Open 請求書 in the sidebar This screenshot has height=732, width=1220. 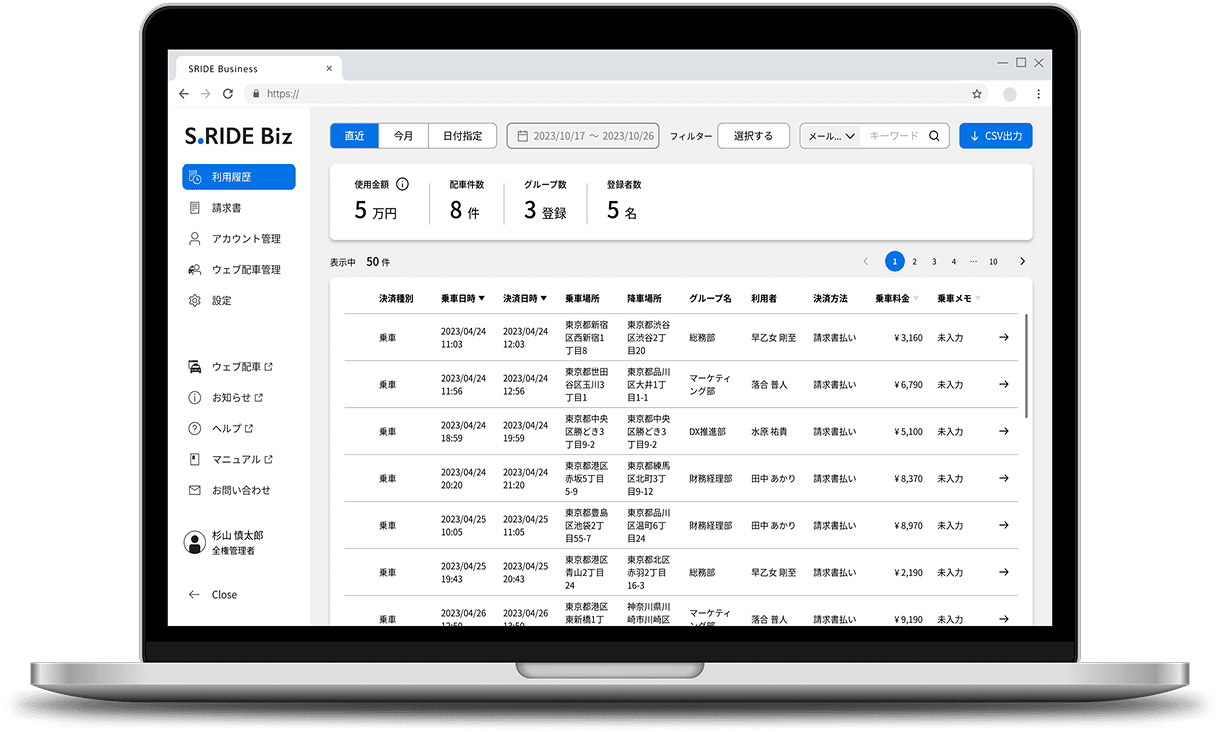(226, 208)
